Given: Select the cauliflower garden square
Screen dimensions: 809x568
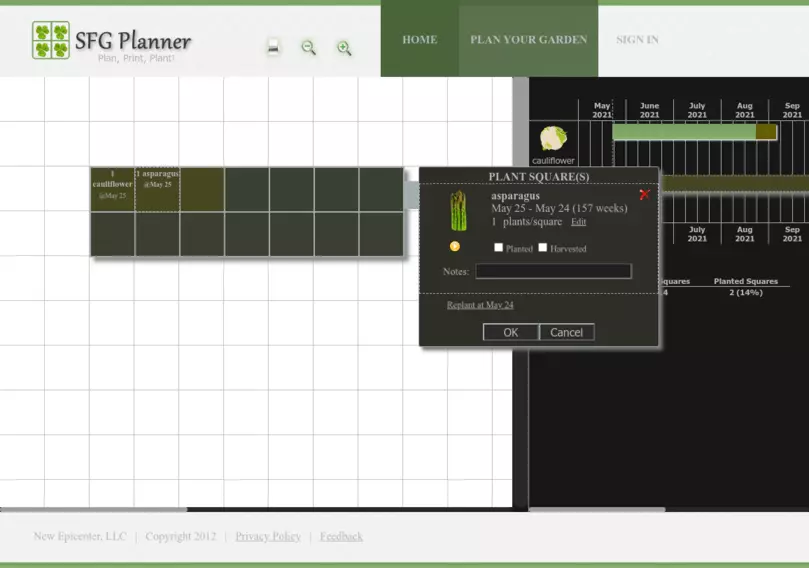Looking at the screenshot, I should [112, 188].
